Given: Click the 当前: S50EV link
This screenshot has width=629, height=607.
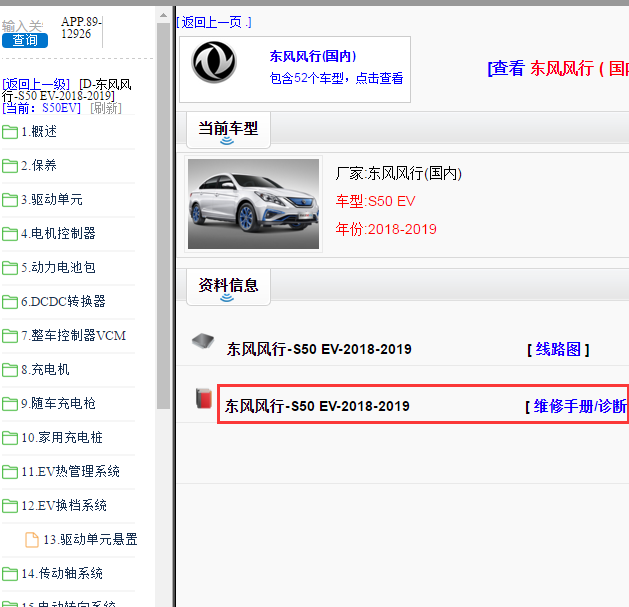Looking at the screenshot, I should 41,108.
